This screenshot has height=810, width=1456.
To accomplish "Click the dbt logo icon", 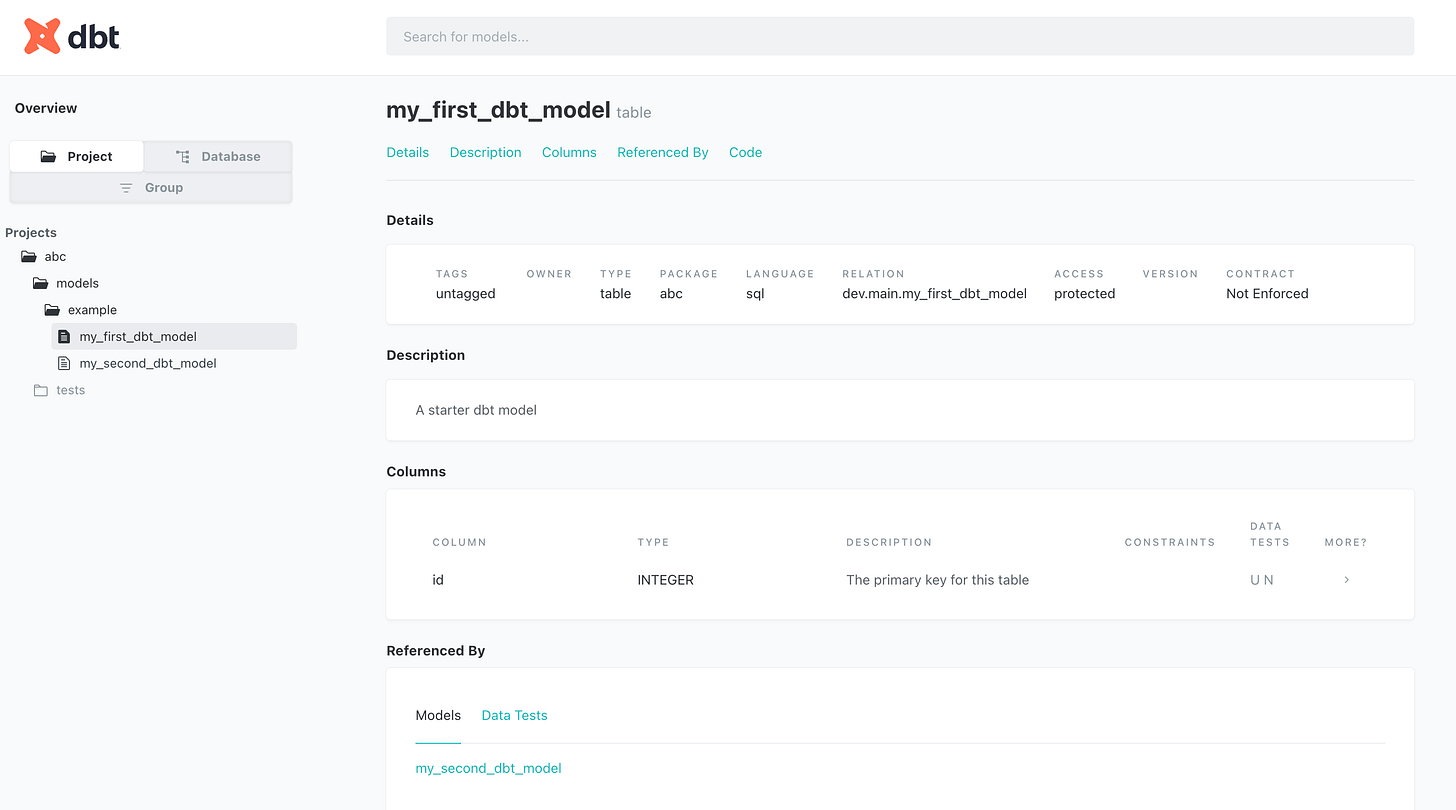I will (x=42, y=37).
